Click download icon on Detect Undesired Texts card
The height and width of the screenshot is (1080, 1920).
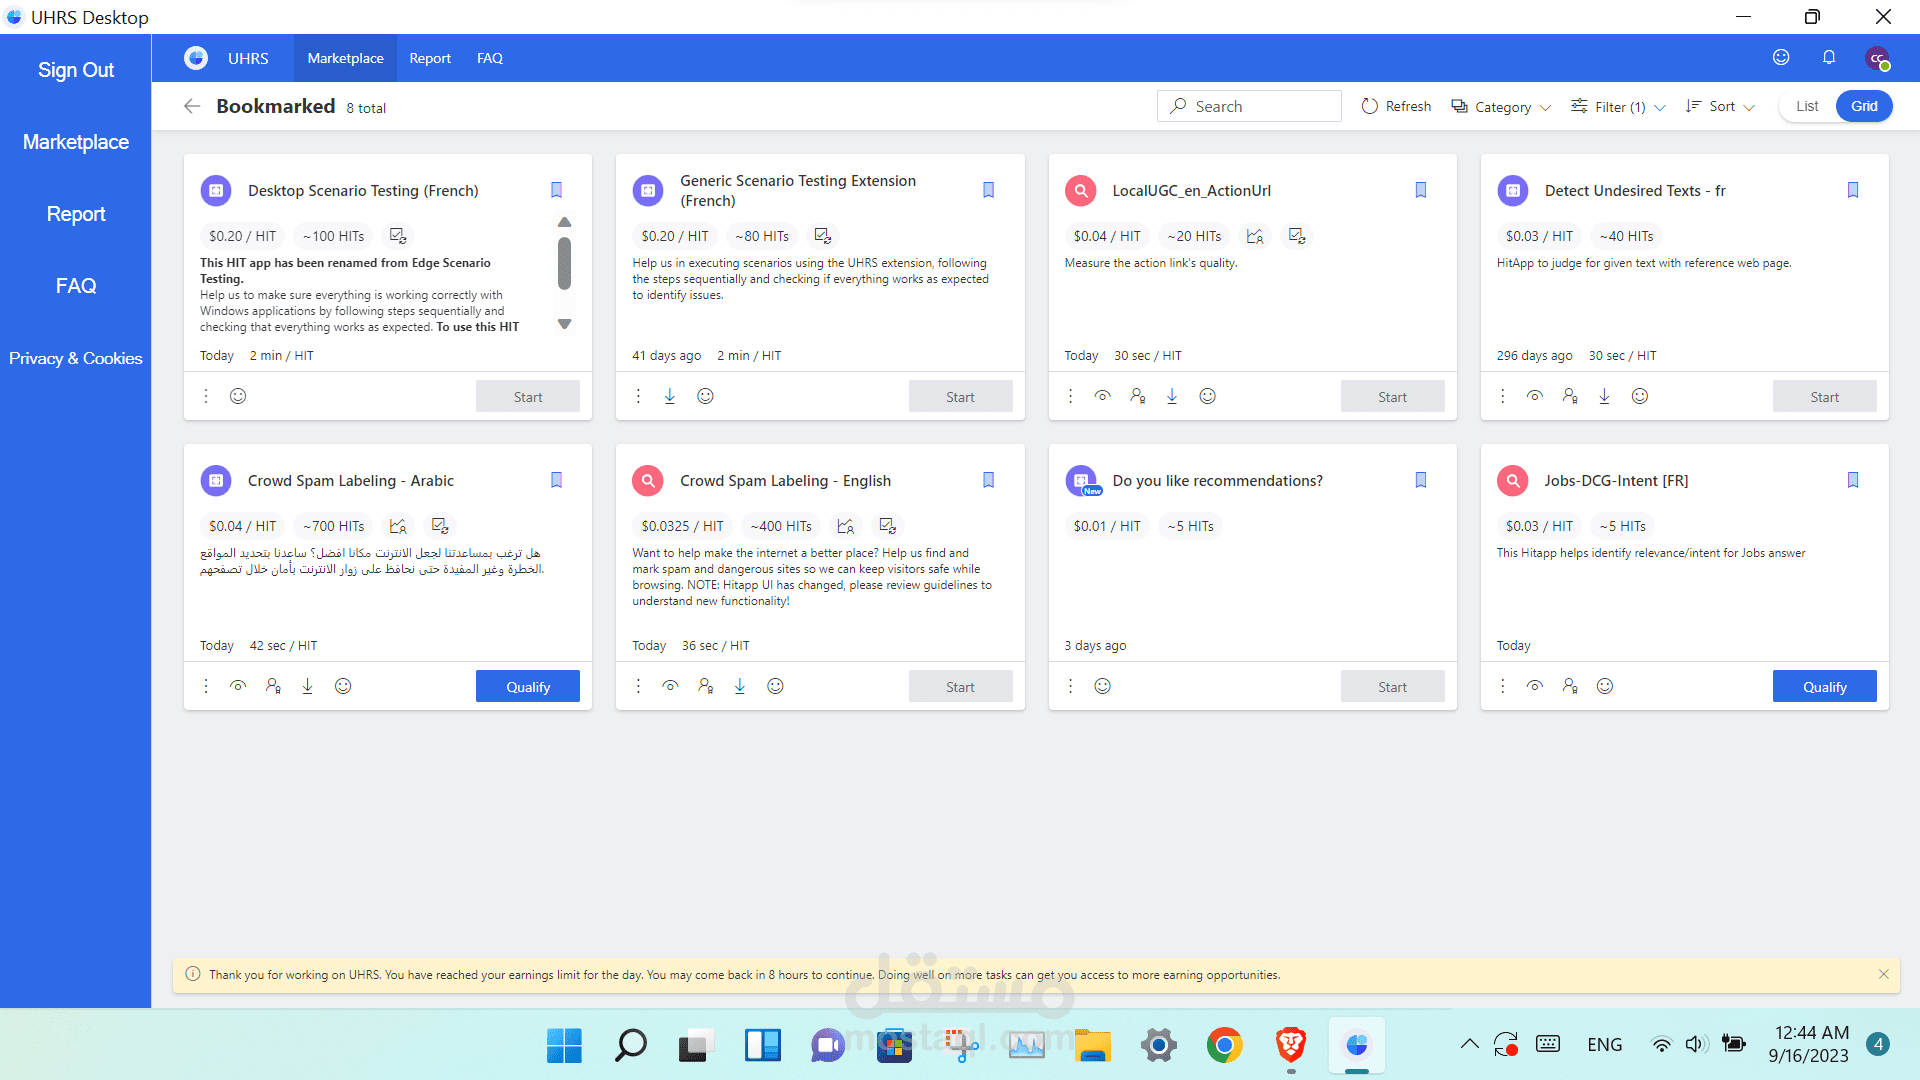point(1604,396)
